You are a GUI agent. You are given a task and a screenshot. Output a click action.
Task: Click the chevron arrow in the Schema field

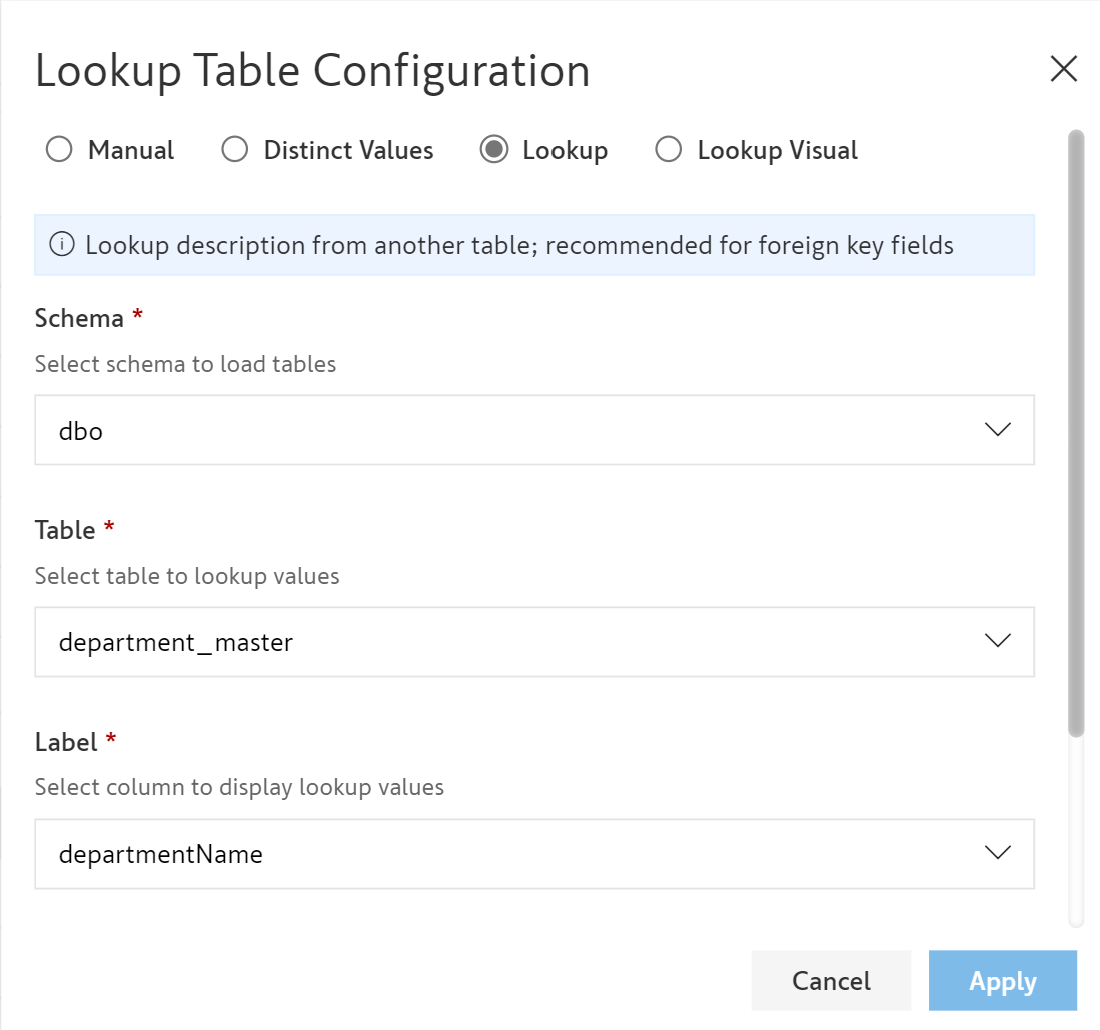tap(997, 430)
